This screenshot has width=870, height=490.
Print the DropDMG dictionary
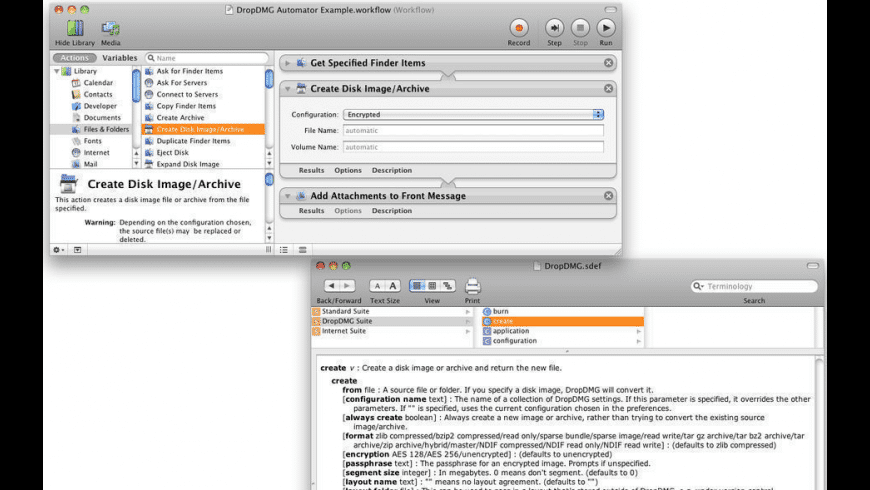point(473,286)
